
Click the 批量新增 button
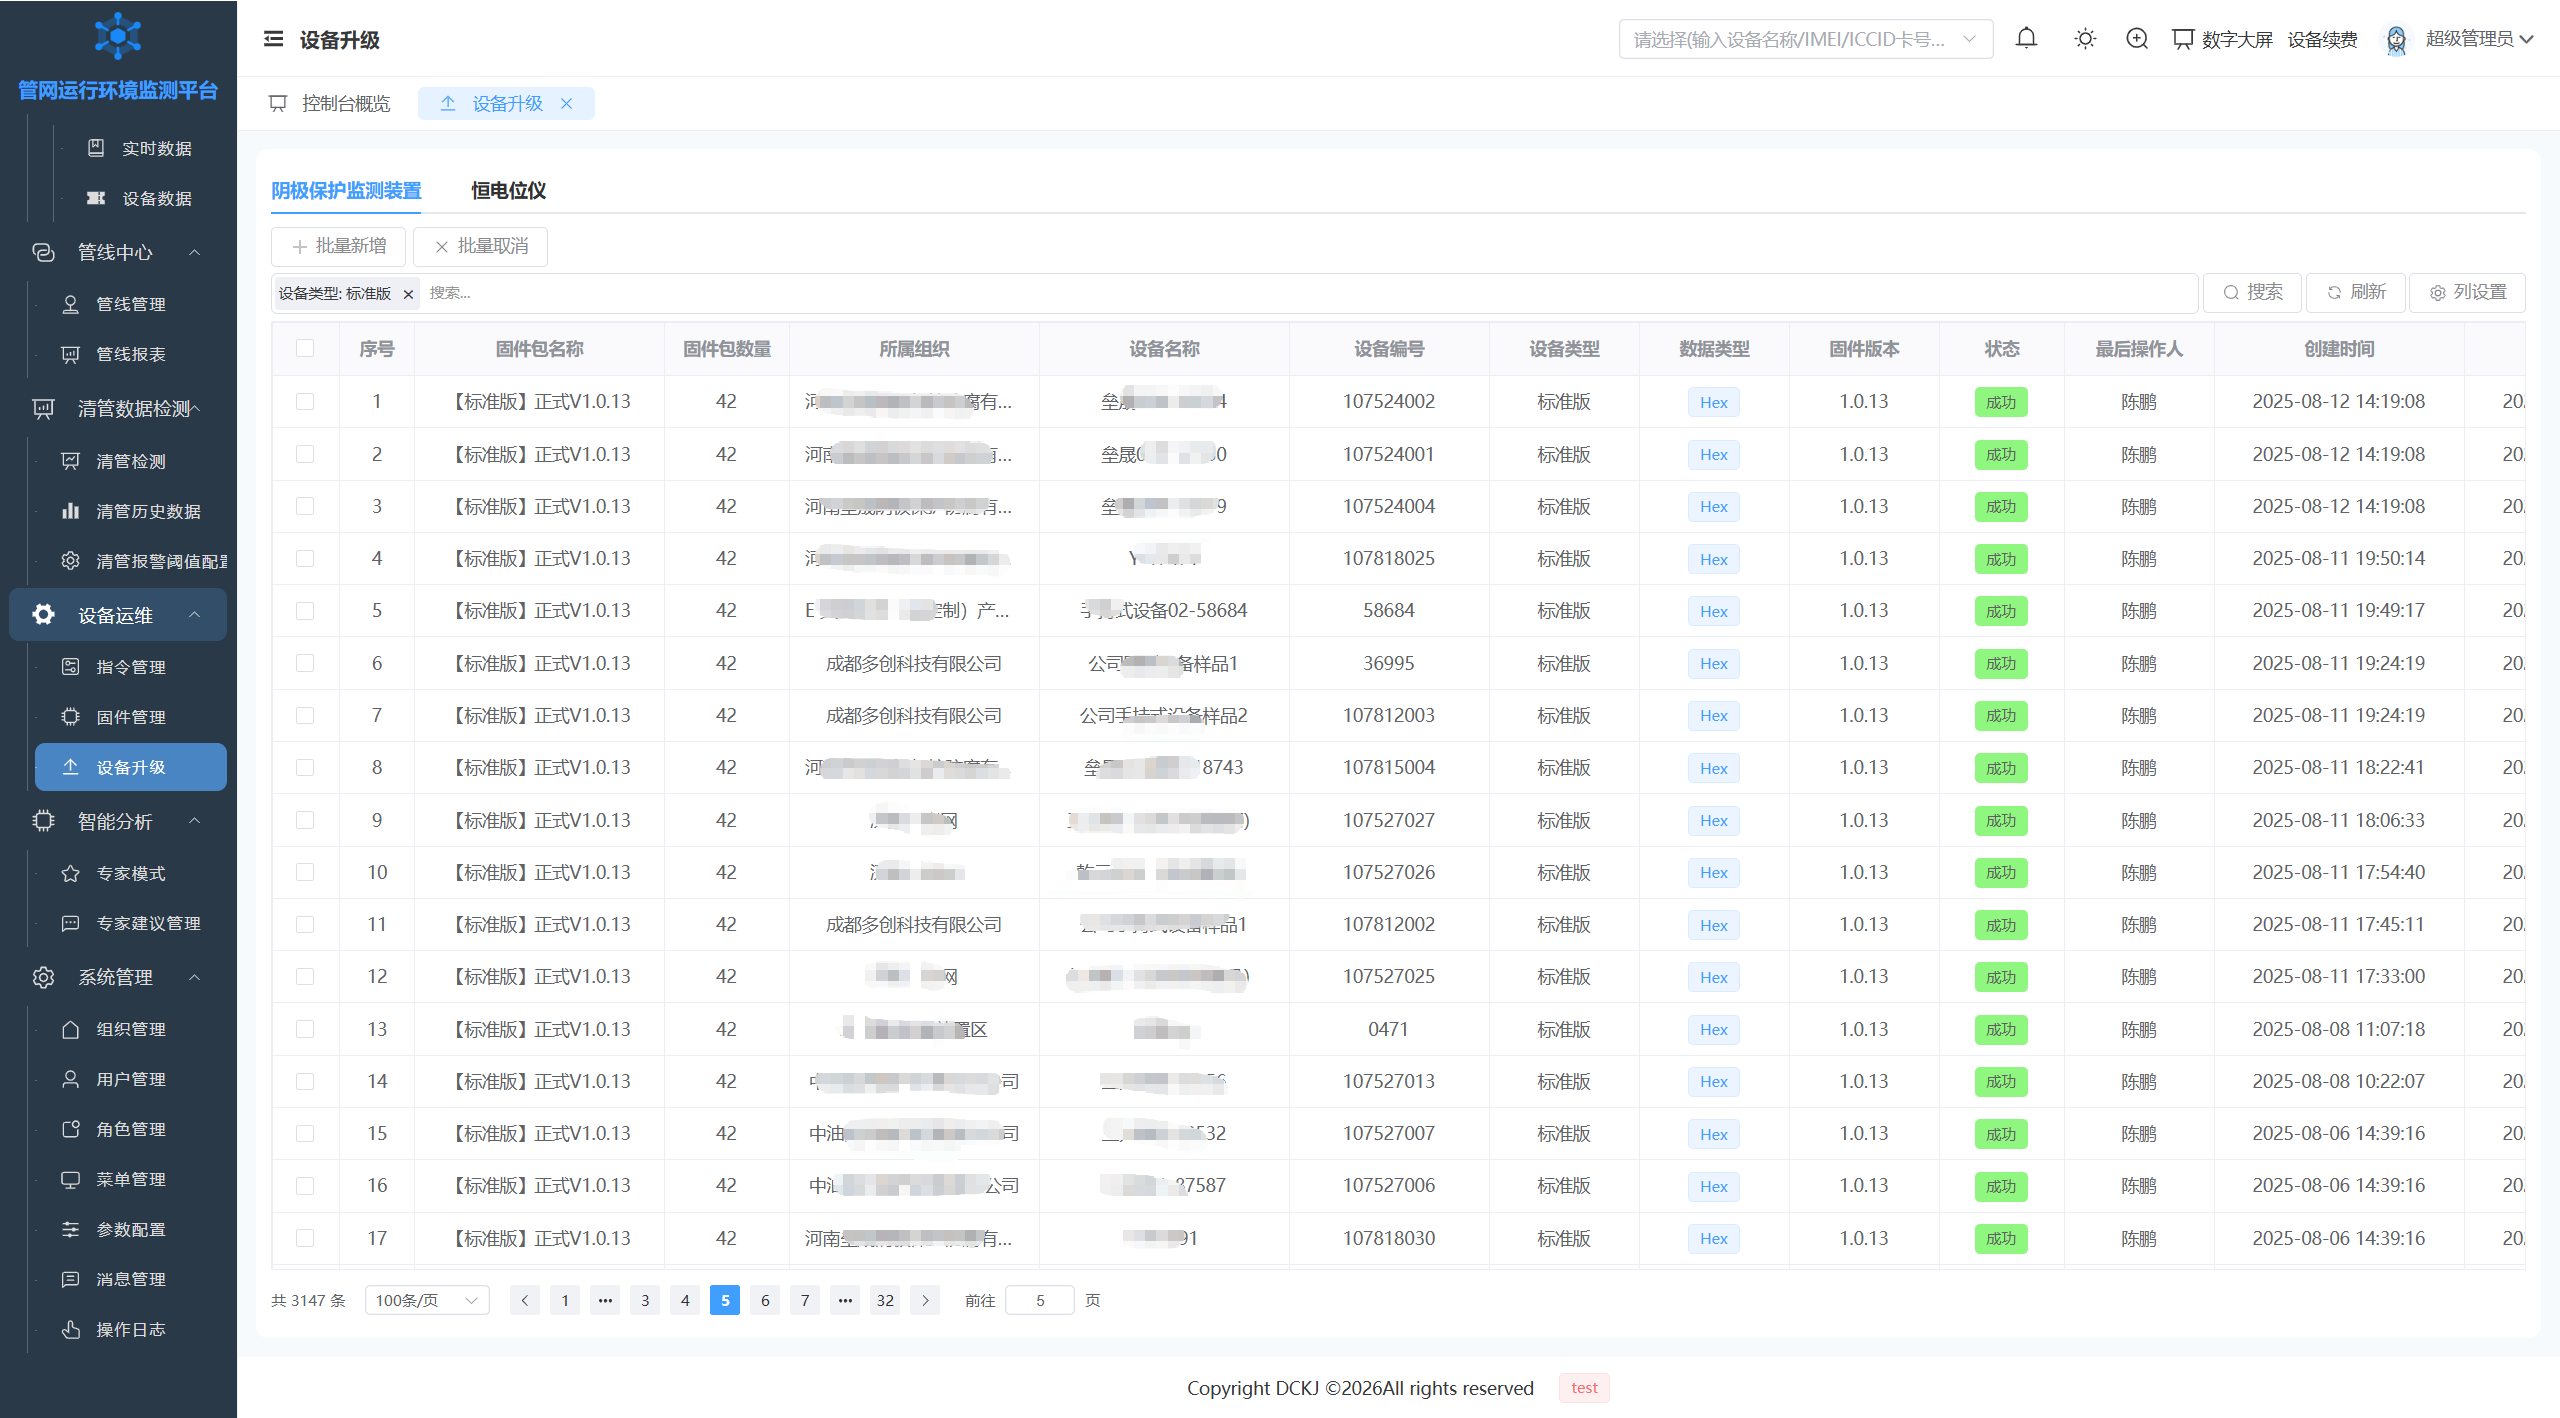[x=338, y=246]
